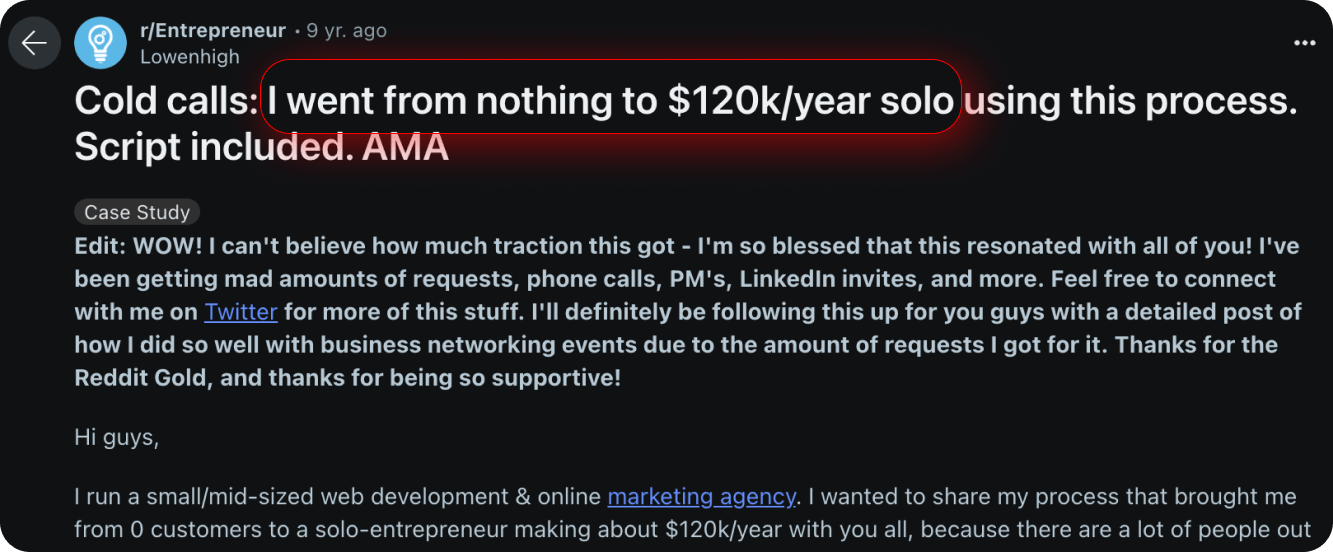Go to the r/Entrepreneur subreddit link
The image size is (1333, 552).
click(212, 31)
